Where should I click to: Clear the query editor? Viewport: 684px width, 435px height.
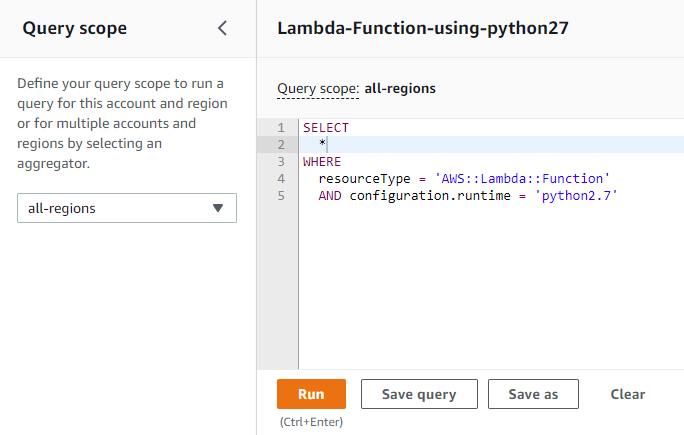point(627,394)
